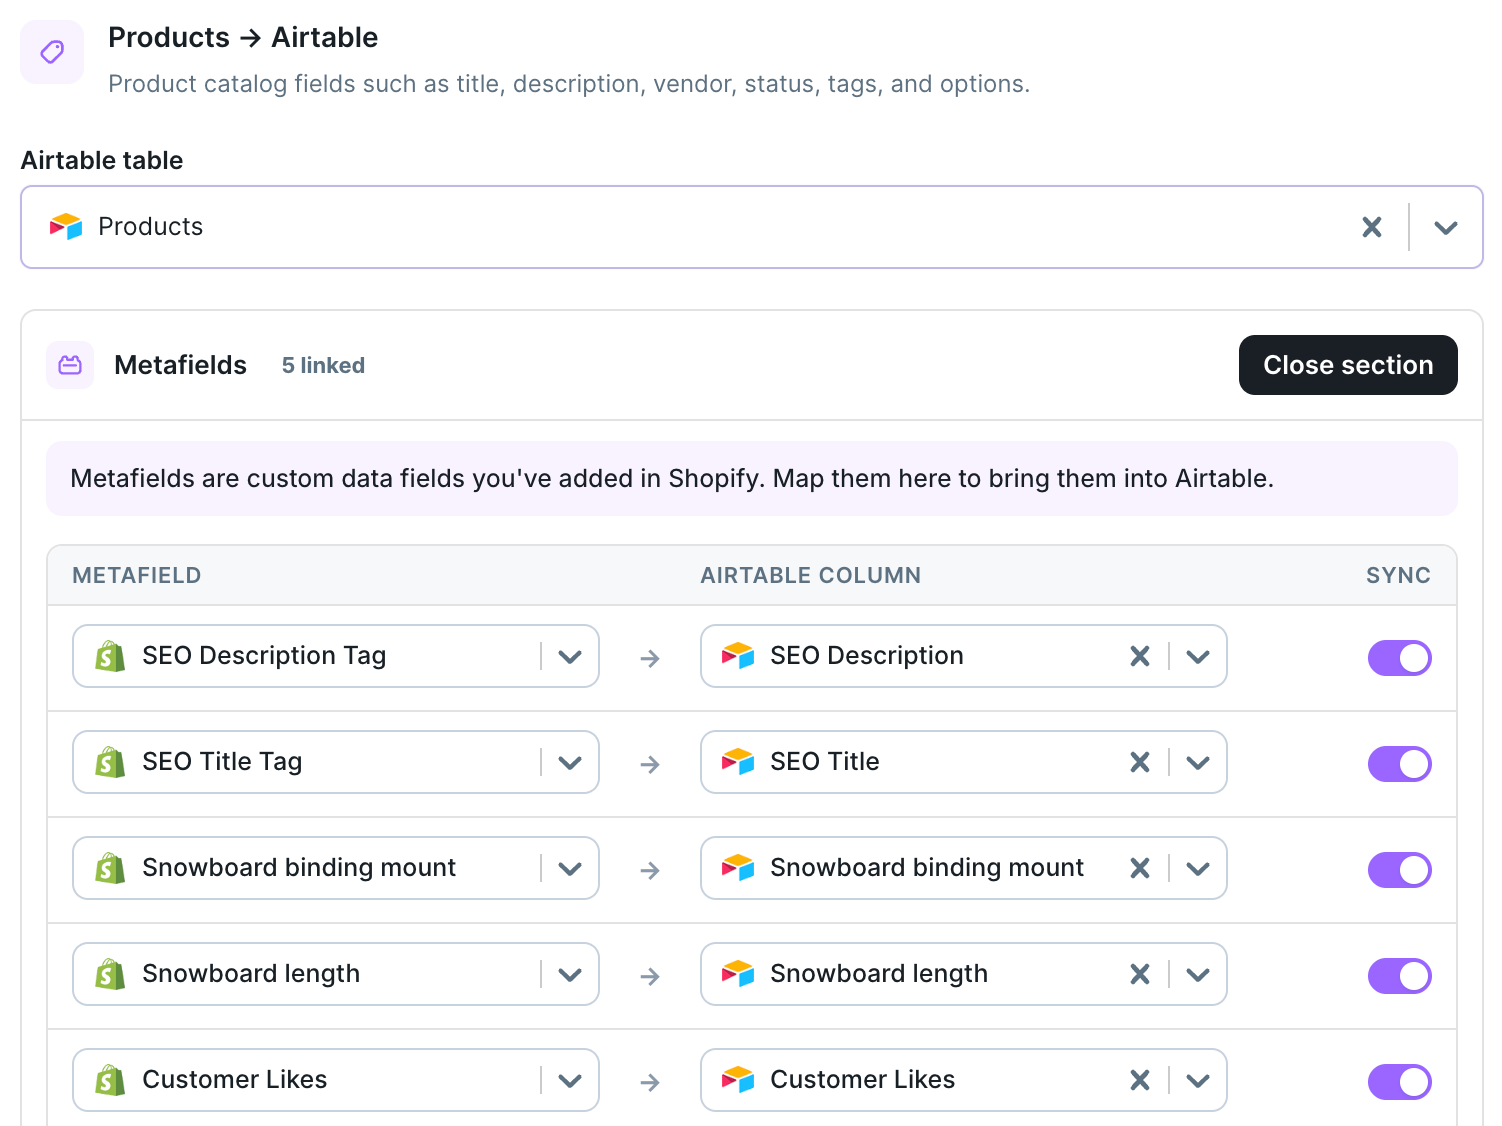Click the 5 linked label
Image resolution: width=1502 pixels, height=1126 pixels.
[x=323, y=366]
